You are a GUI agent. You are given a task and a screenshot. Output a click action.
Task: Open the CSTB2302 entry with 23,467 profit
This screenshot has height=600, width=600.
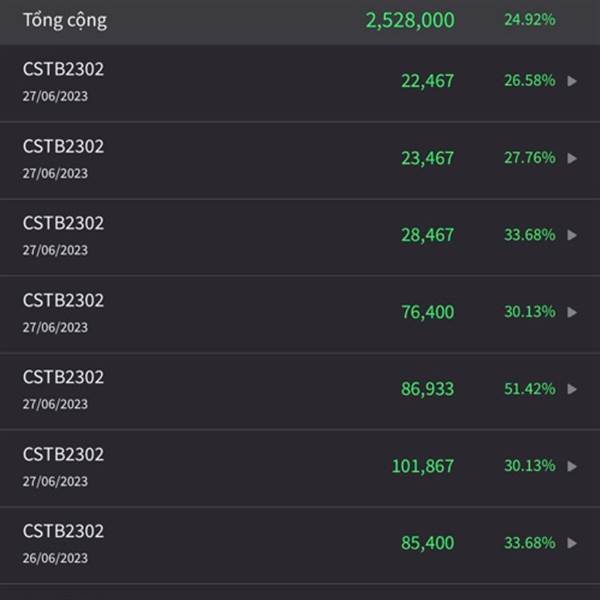tap(300, 160)
